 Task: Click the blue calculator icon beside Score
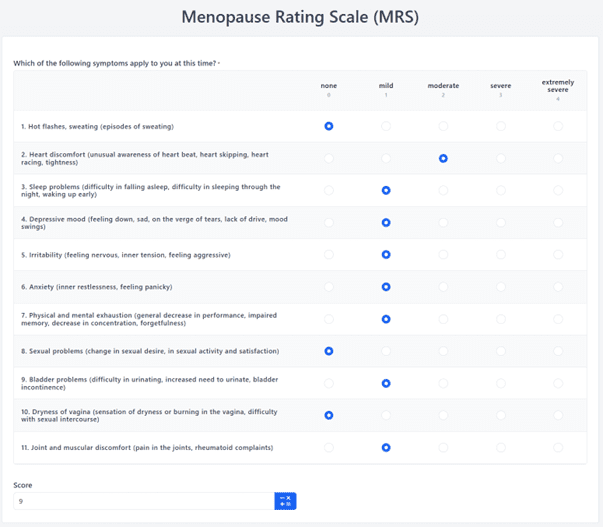[285, 501]
